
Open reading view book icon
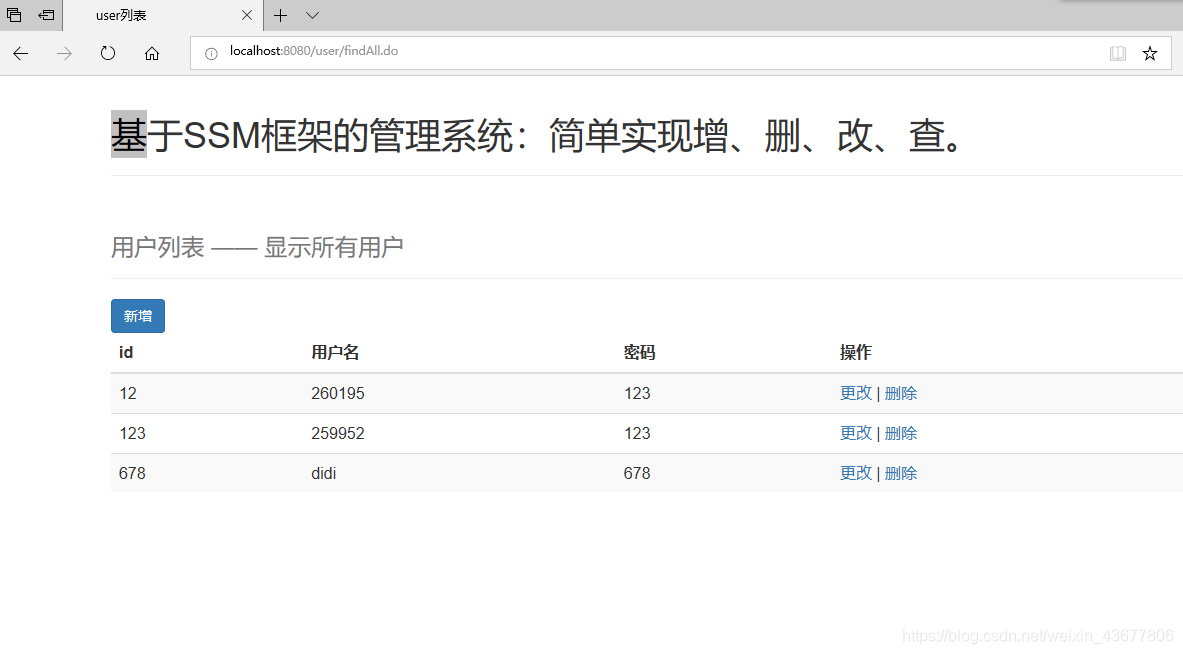(x=1118, y=54)
